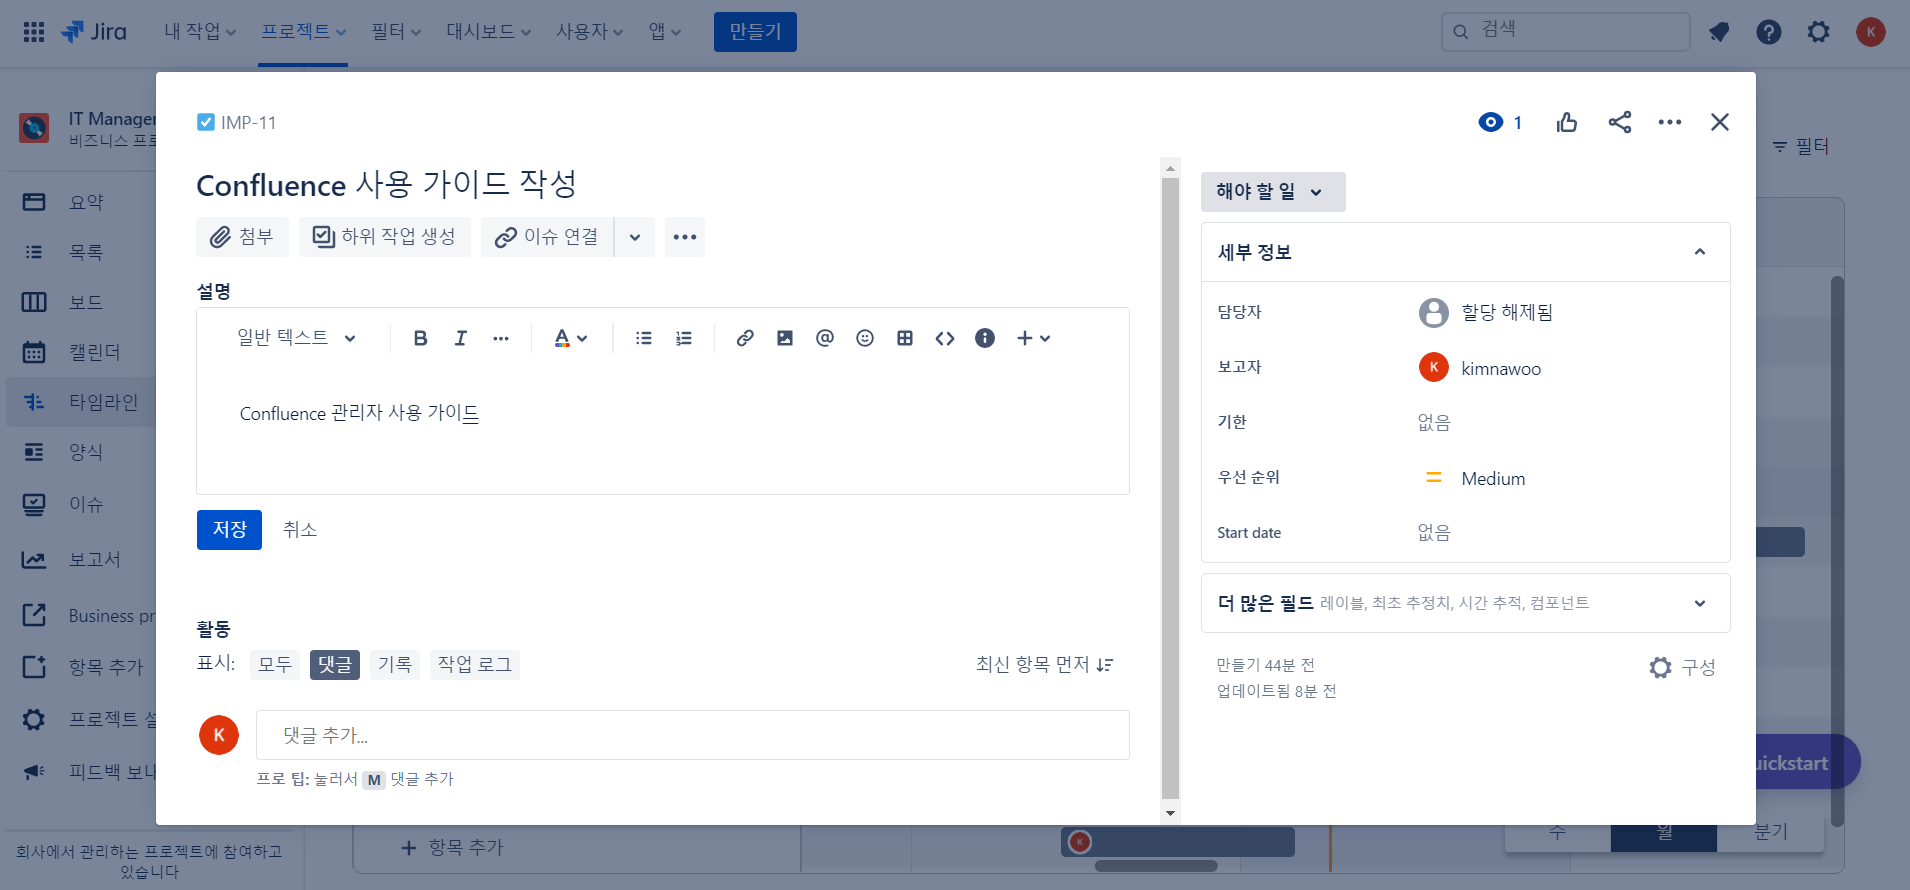Insert a table in the editor
Screen dimensions: 1910x890
tap(905, 338)
